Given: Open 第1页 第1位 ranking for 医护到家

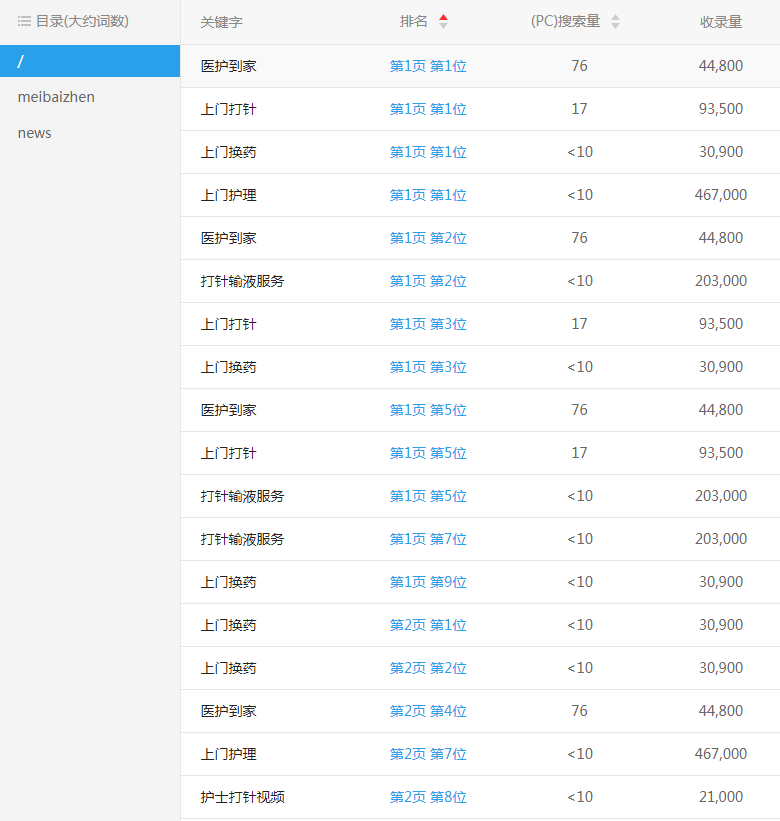Looking at the screenshot, I should pyautogui.click(x=428, y=66).
